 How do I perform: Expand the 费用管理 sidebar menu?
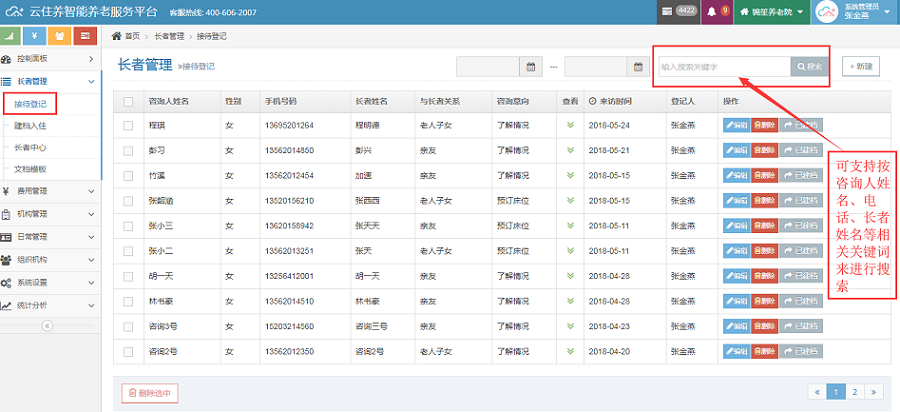50,190
